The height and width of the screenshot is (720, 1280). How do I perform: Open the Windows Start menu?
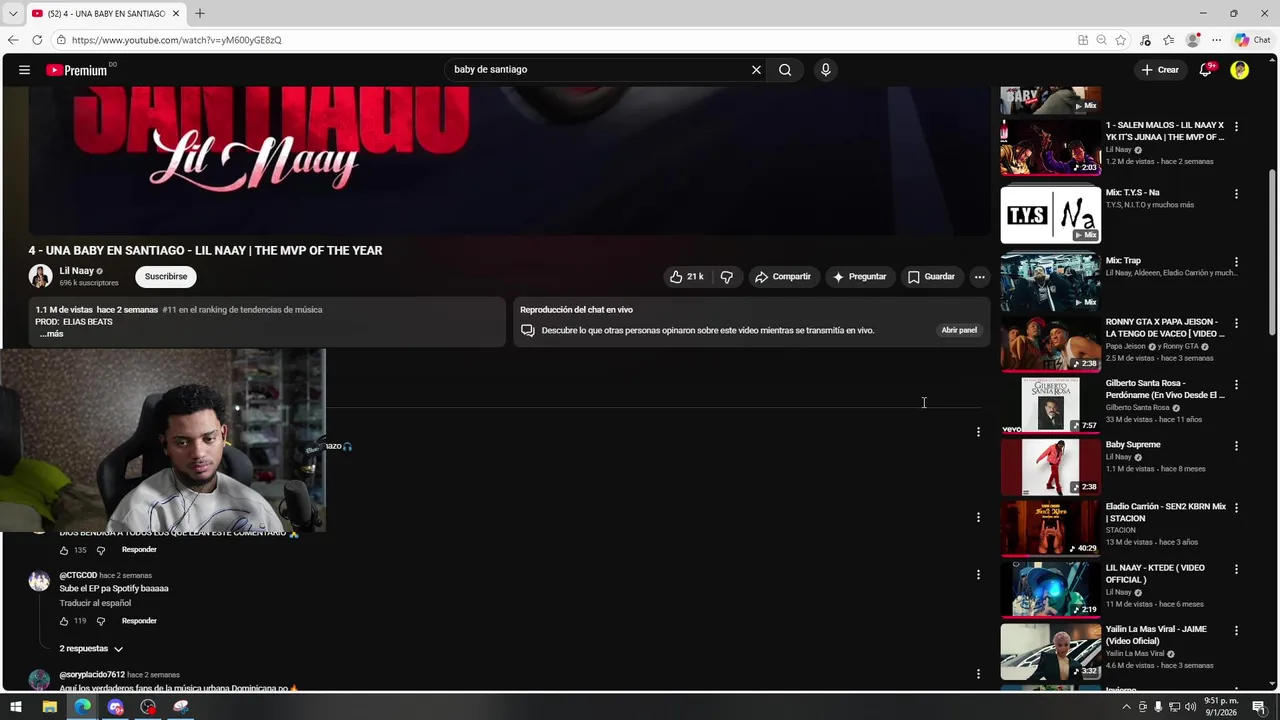(x=16, y=707)
